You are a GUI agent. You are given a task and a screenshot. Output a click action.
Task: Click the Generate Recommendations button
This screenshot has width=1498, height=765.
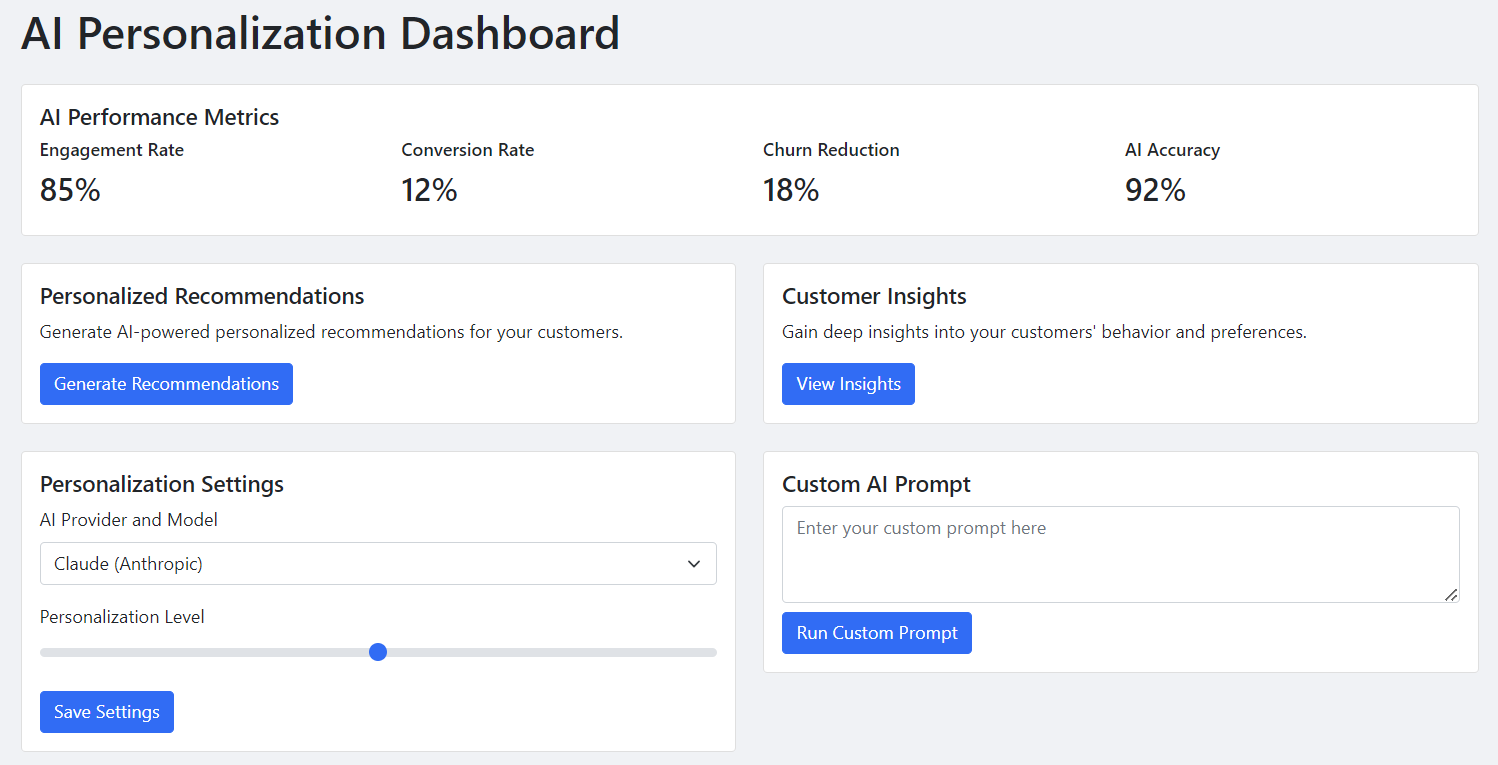[166, 384]
